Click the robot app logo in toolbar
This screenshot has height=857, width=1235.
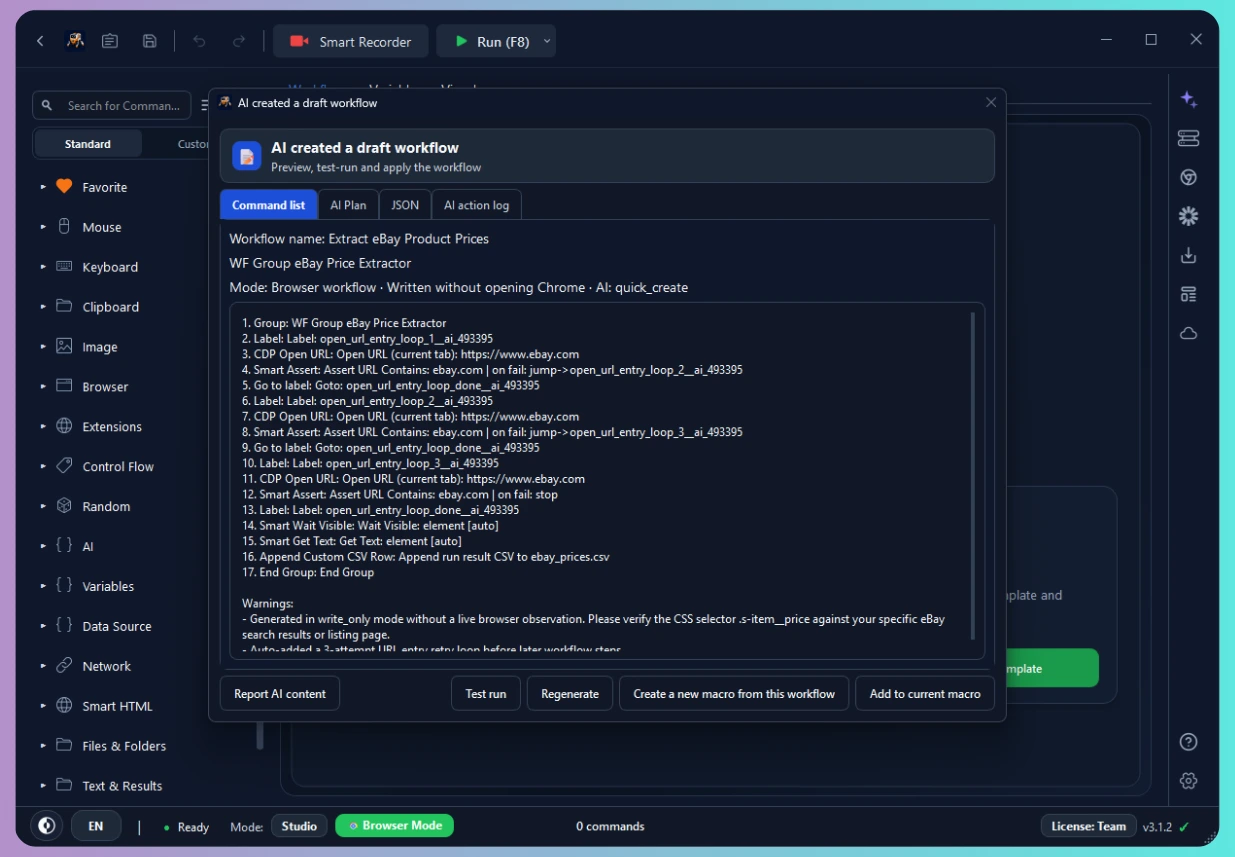click(75, 41)
